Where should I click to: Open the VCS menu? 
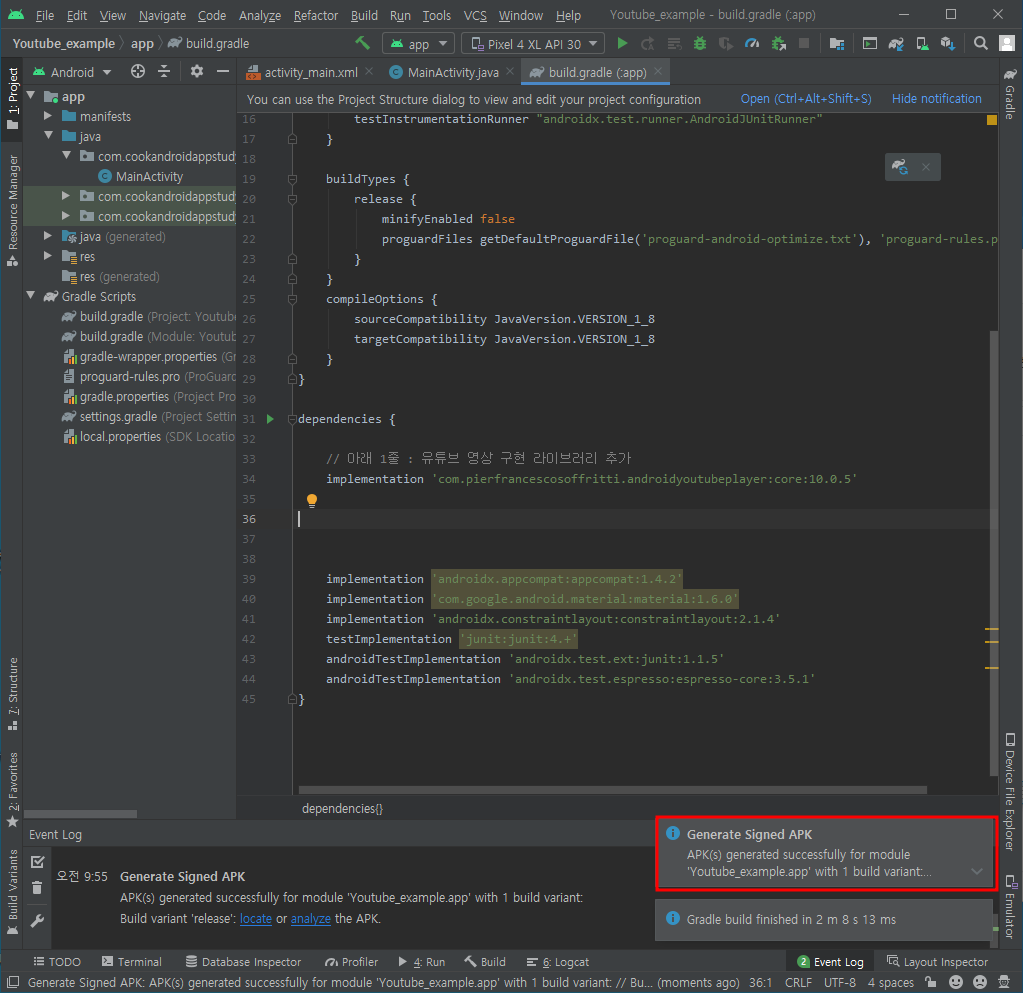475,15
